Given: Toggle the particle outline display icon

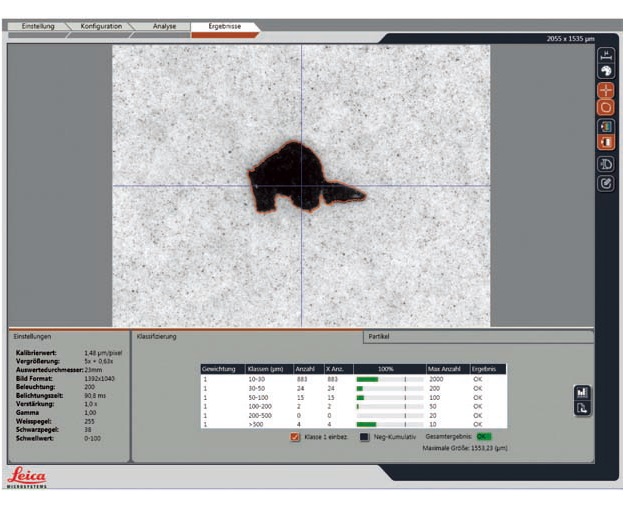Looking at the screenshot, I should pos(606,107).
